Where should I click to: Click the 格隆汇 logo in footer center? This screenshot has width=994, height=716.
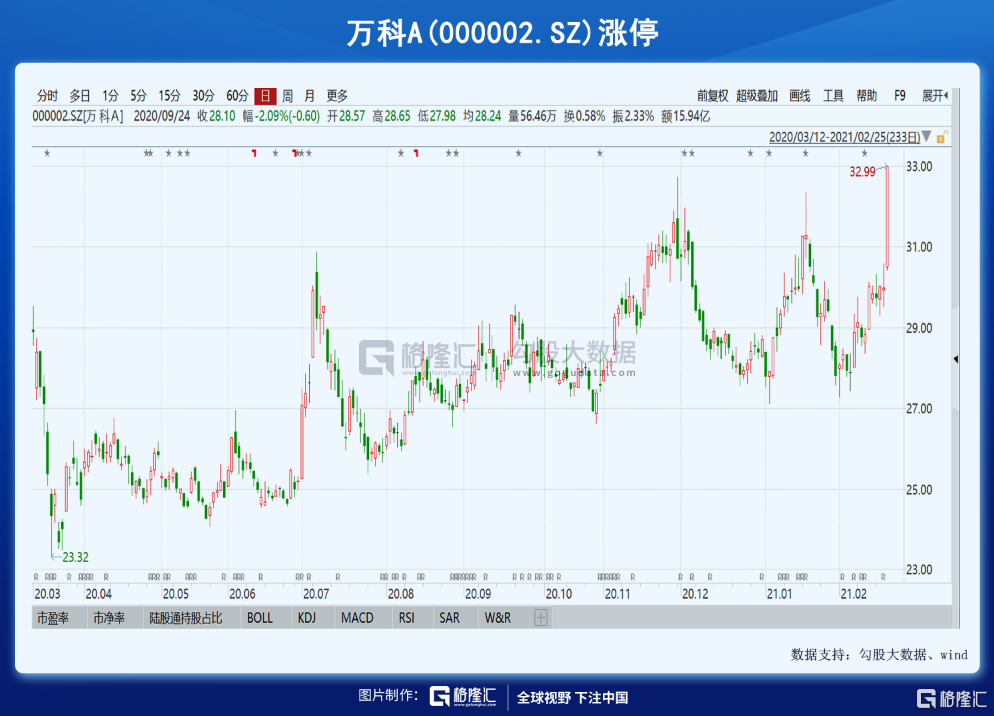tap(463, 696)
